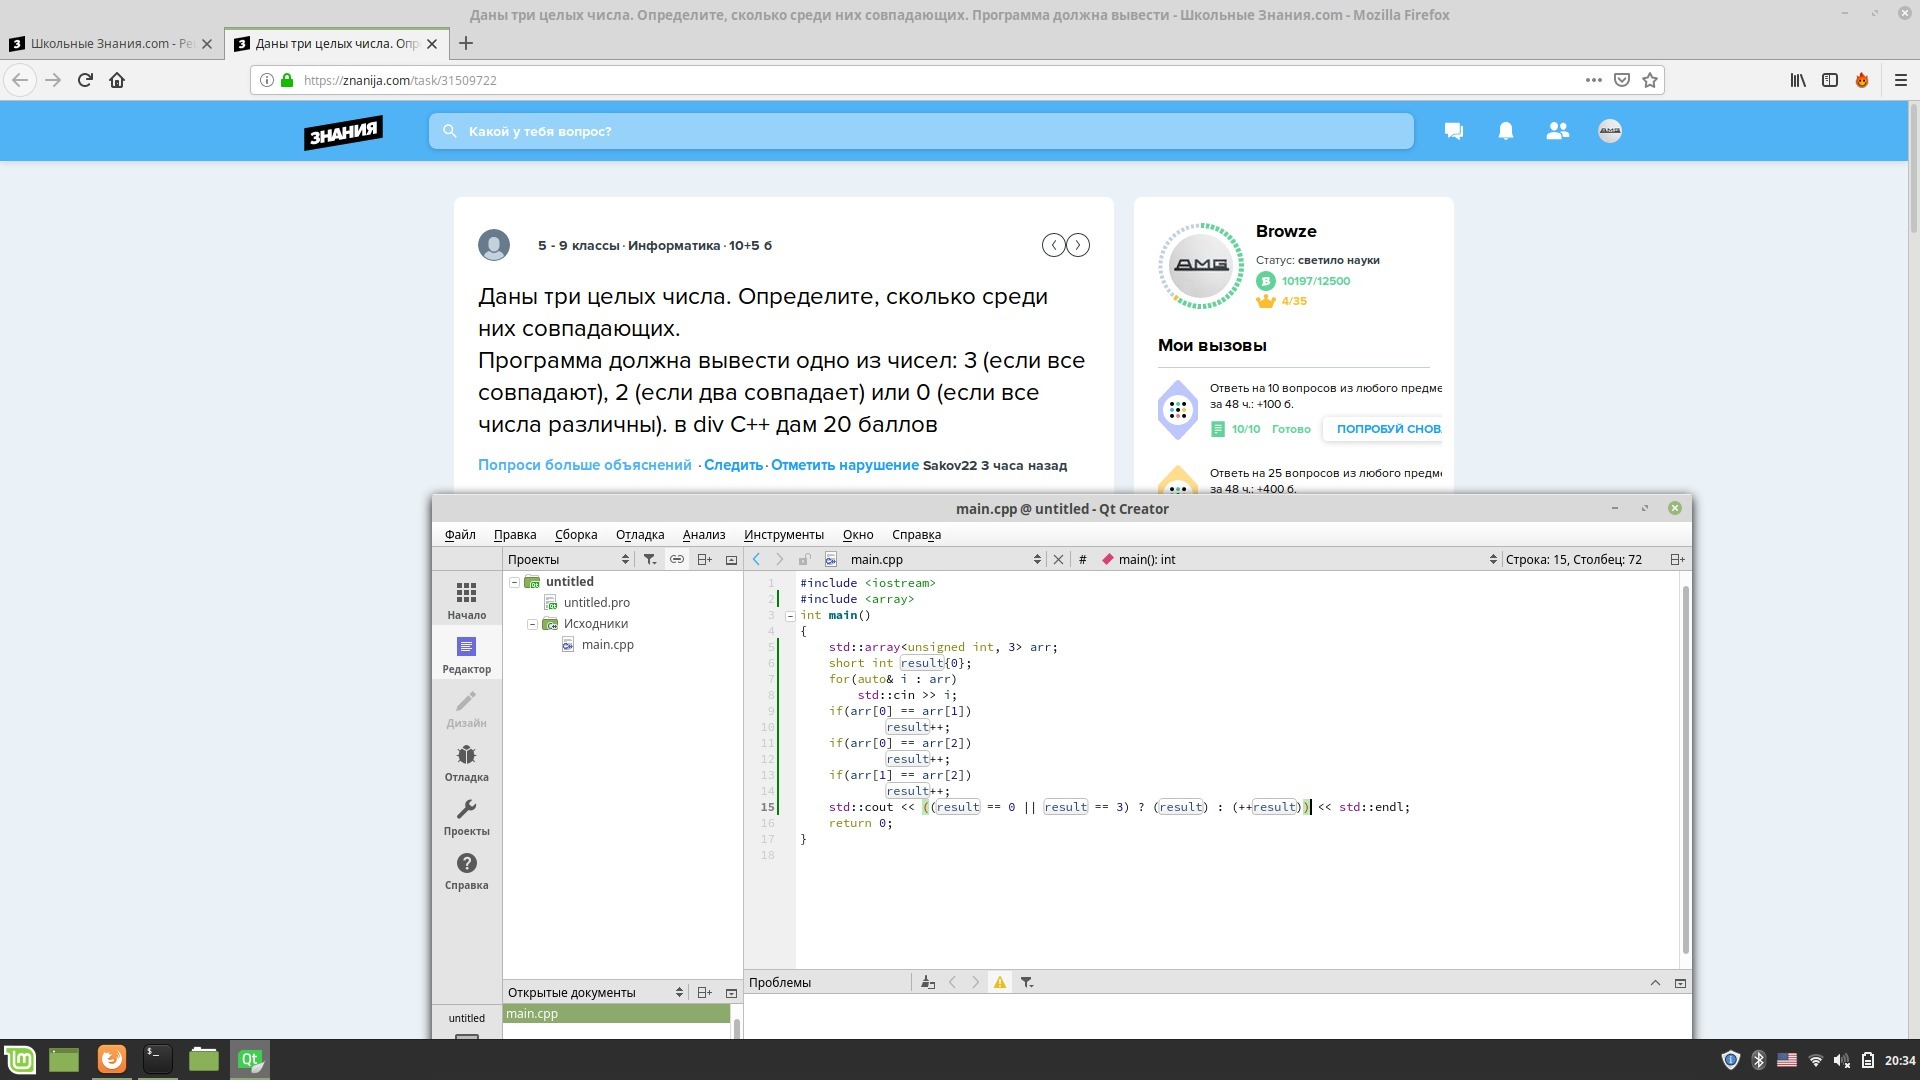Open the Сборка menu
Viewport: 1920px width, 1080px height.
[576, 535]
